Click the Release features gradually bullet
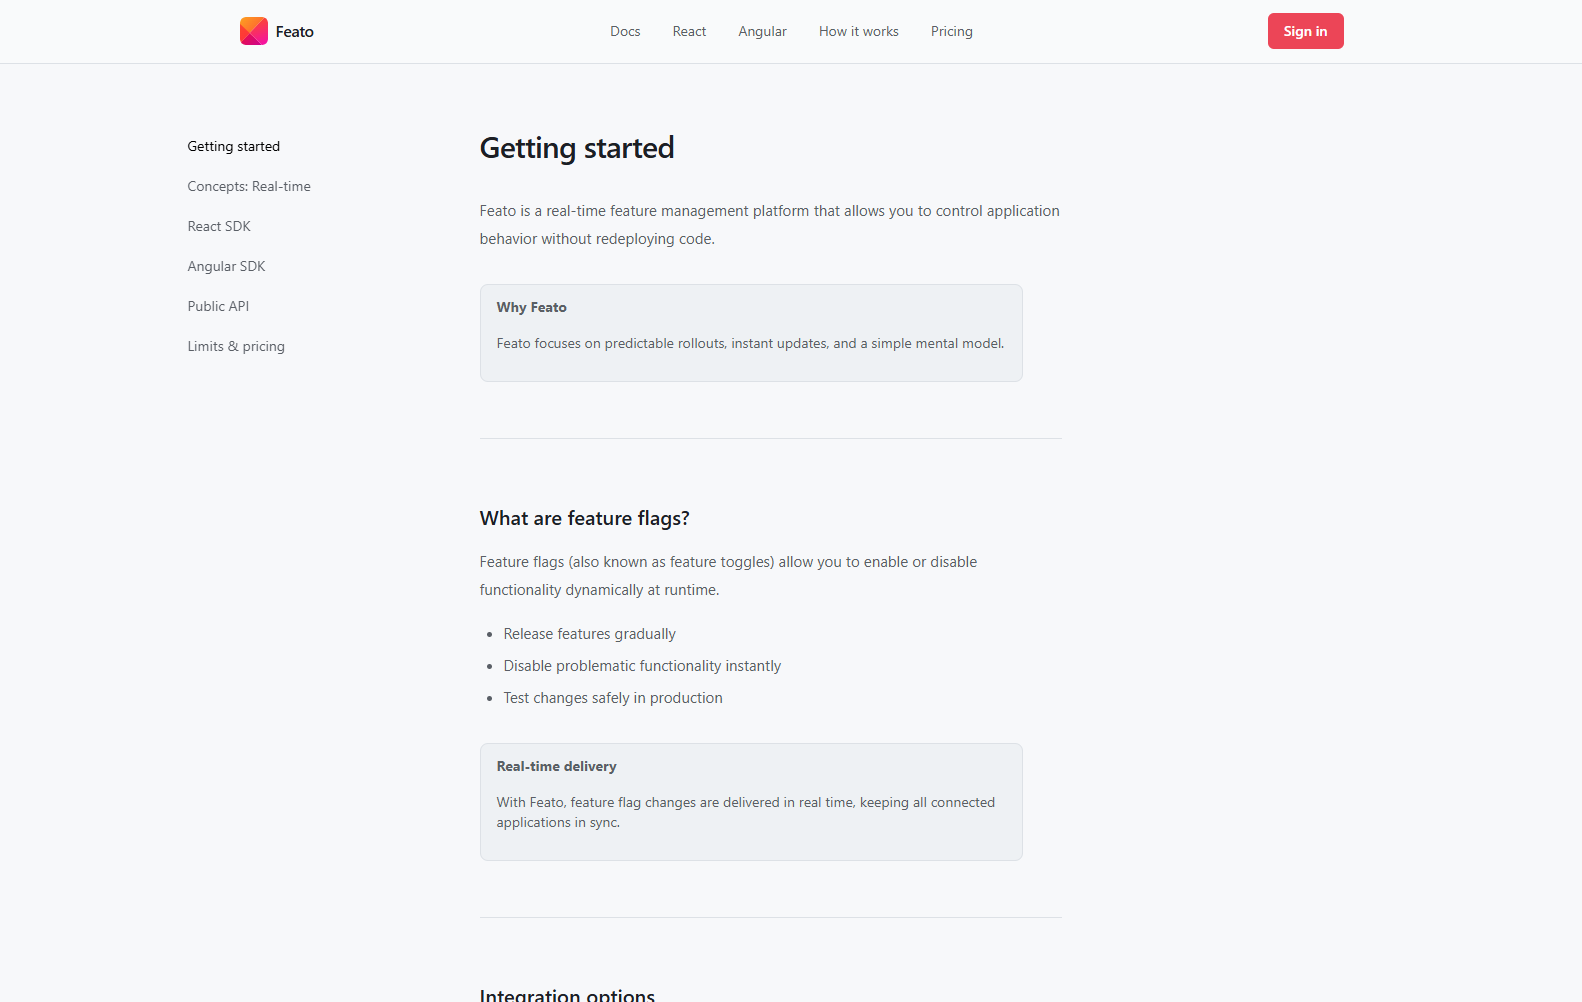The image size is (1582, 1002). (x=589, y=634)
